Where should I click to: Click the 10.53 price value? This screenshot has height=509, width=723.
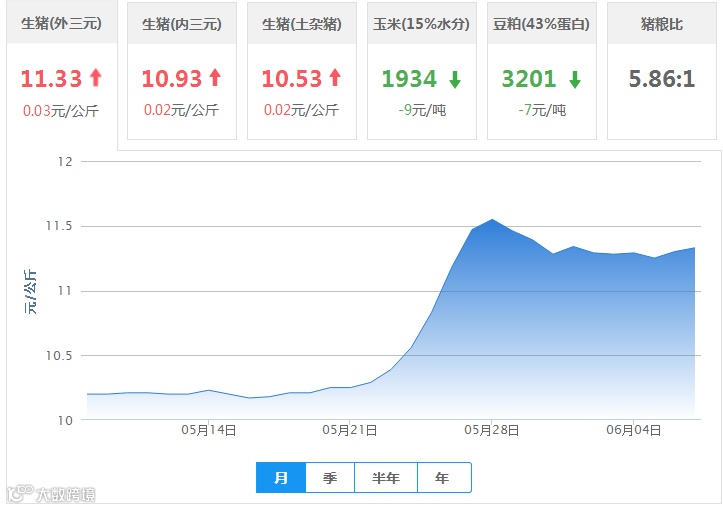(291, 78)
